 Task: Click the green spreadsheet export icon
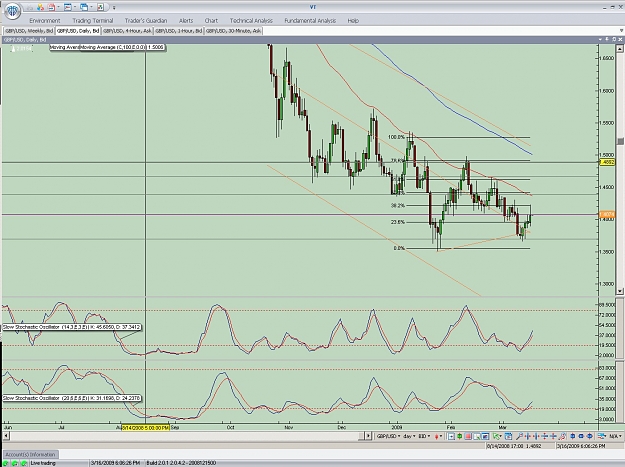tap(100, 7)
